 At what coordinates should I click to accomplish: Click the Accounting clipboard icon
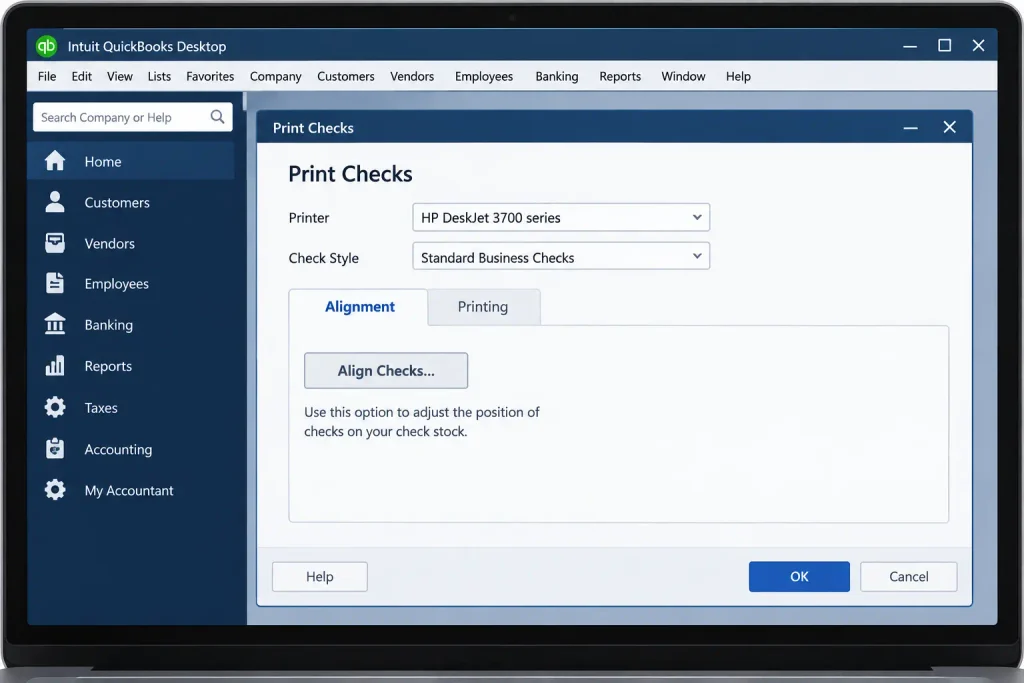coord(55,449)
